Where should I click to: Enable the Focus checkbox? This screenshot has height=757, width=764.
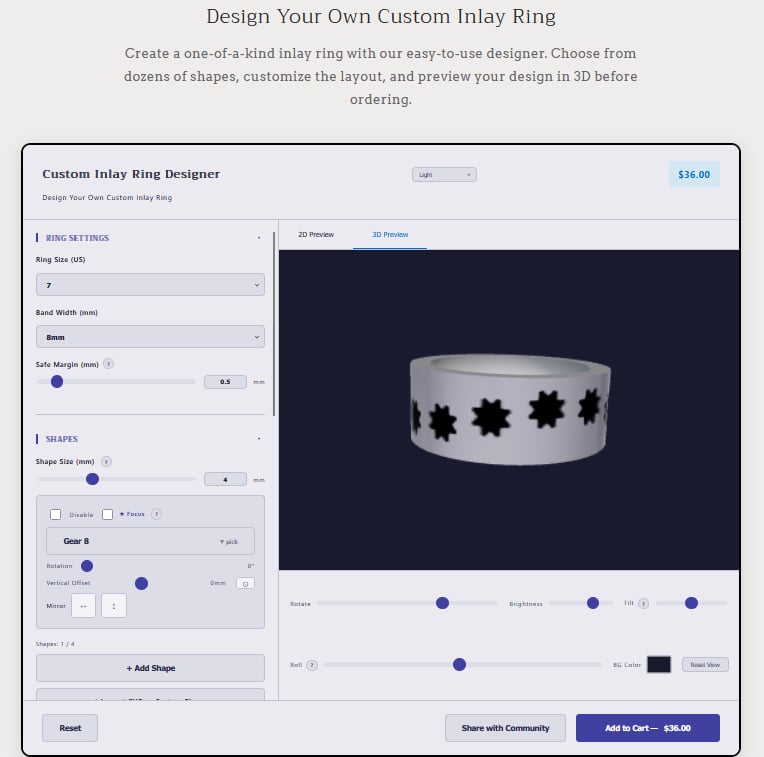108,514
